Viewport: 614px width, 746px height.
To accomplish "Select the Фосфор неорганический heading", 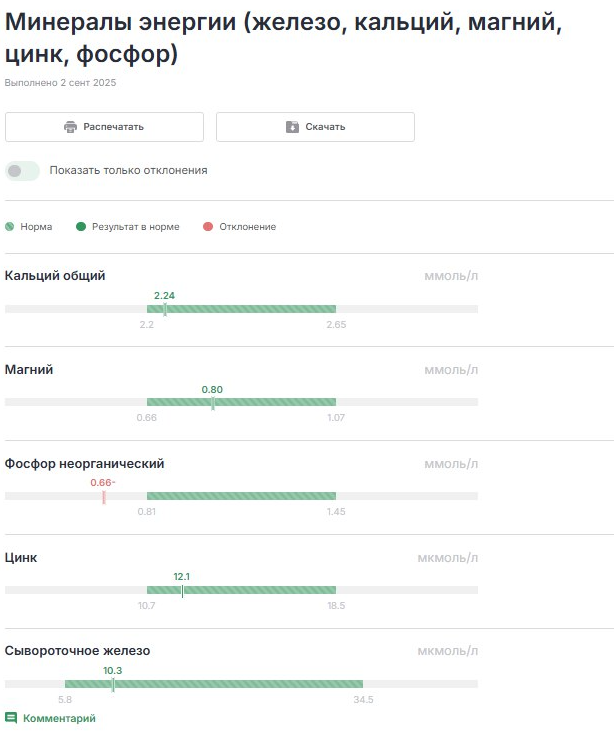I will coord(84,464).
